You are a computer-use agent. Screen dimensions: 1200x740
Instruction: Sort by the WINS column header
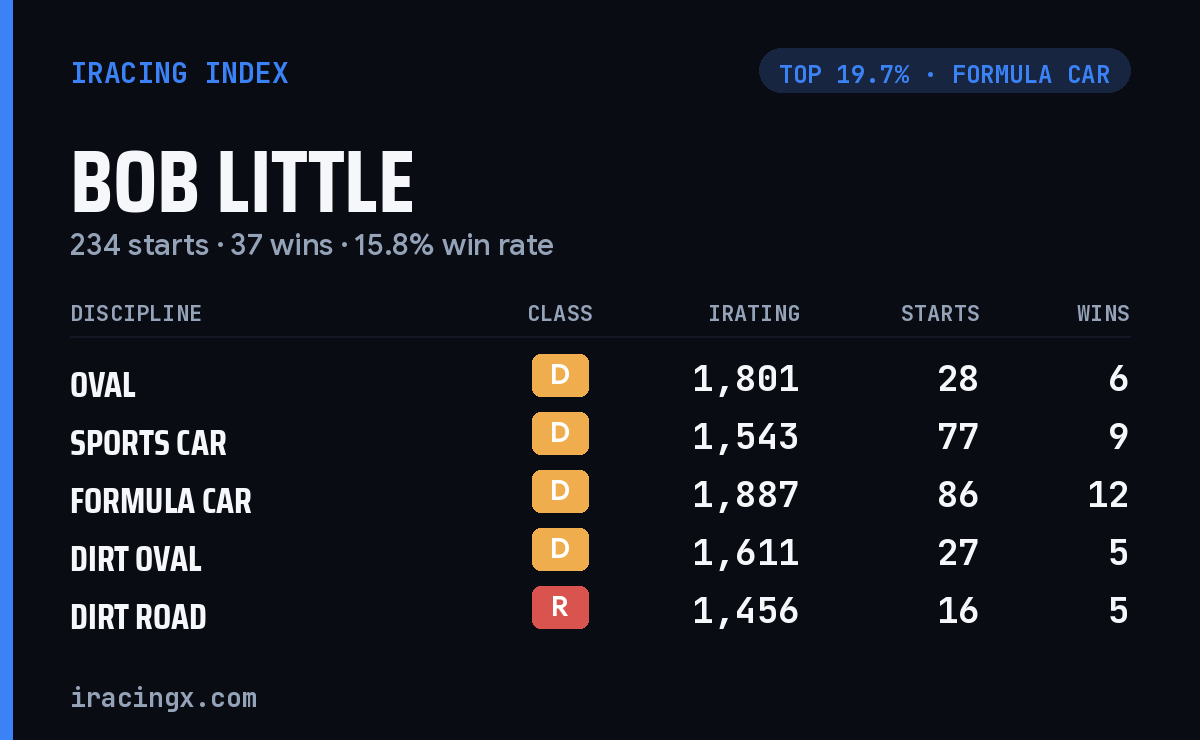(1103, 314)
